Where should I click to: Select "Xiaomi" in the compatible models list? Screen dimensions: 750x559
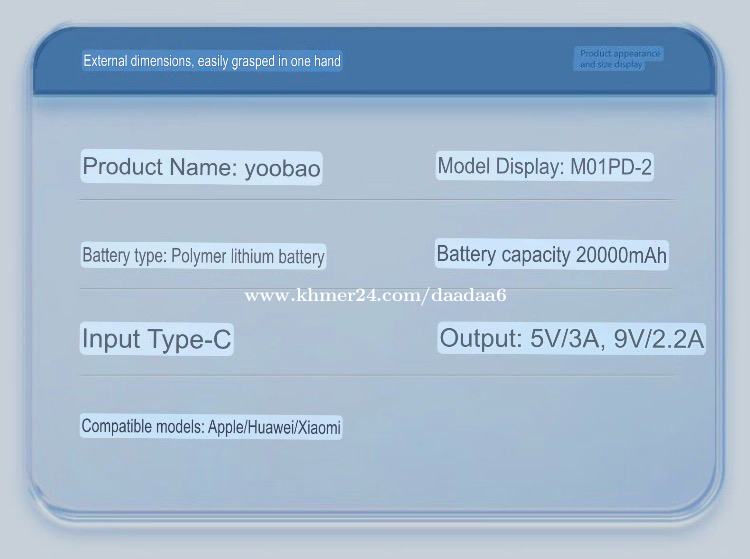pos(319,427)
